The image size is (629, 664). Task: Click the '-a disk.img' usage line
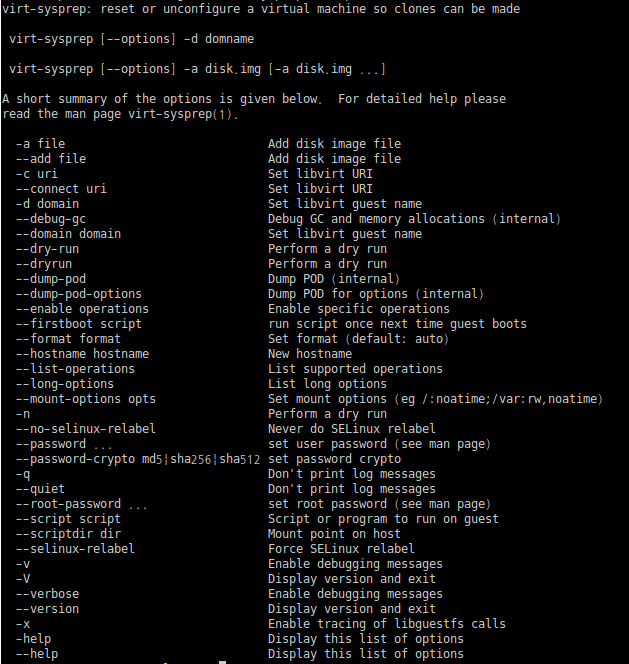(x=197, y=69)
